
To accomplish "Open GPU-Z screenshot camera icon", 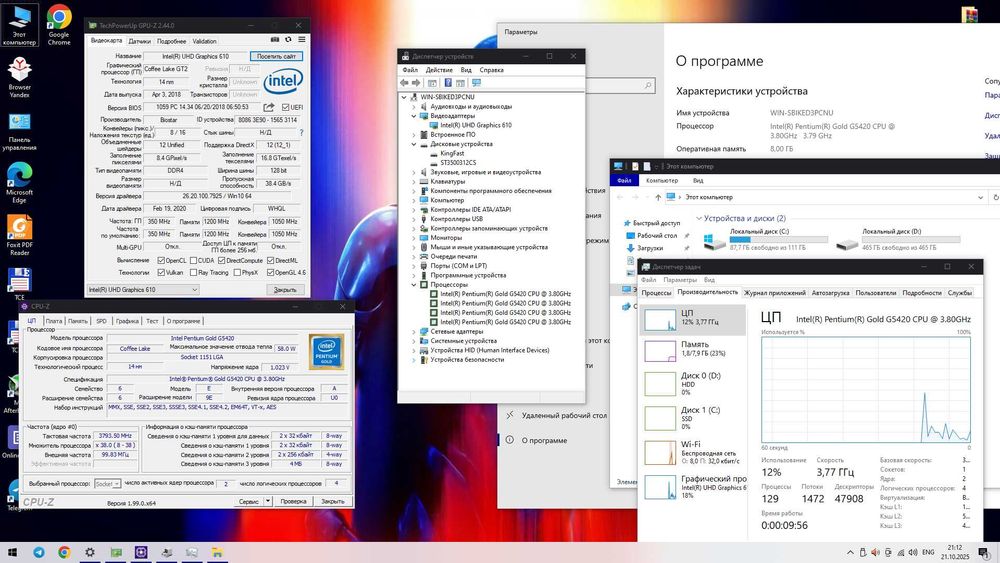I will (x=275, y=40).
